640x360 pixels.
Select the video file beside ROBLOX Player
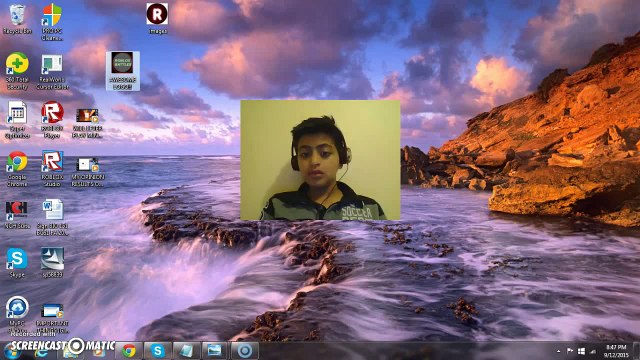(x=87, y=122)
